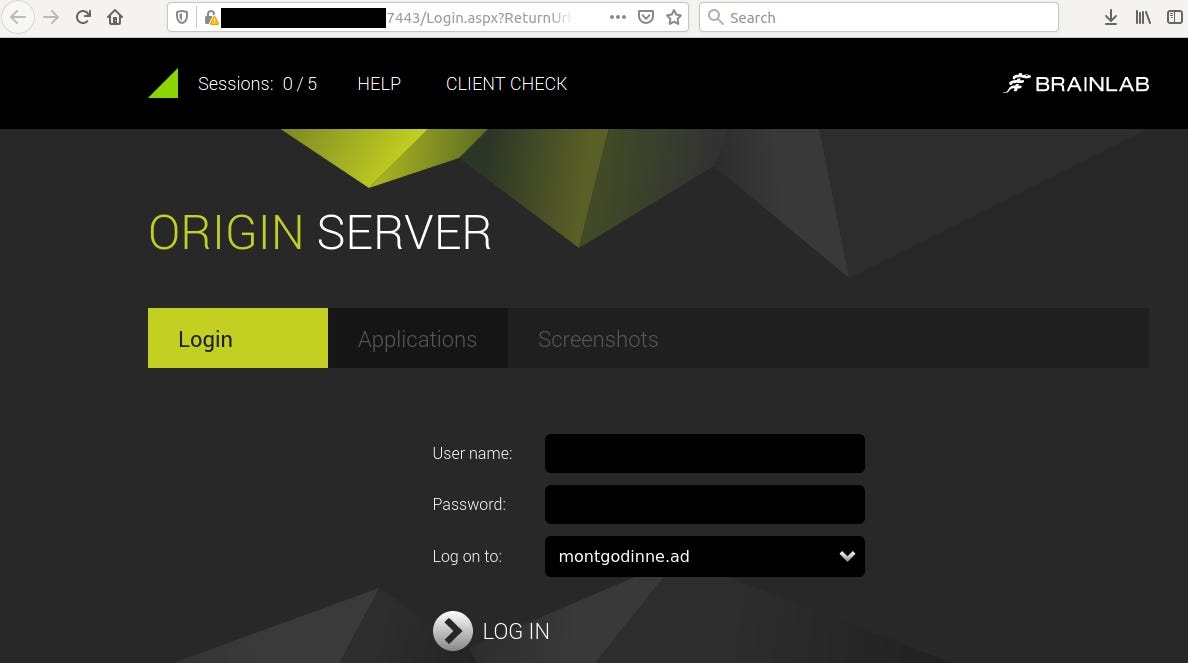Screen dimensions: 1188x663
Task: Click Sessions: 0 / 5 indicator
Action: [x=258, y=83]
